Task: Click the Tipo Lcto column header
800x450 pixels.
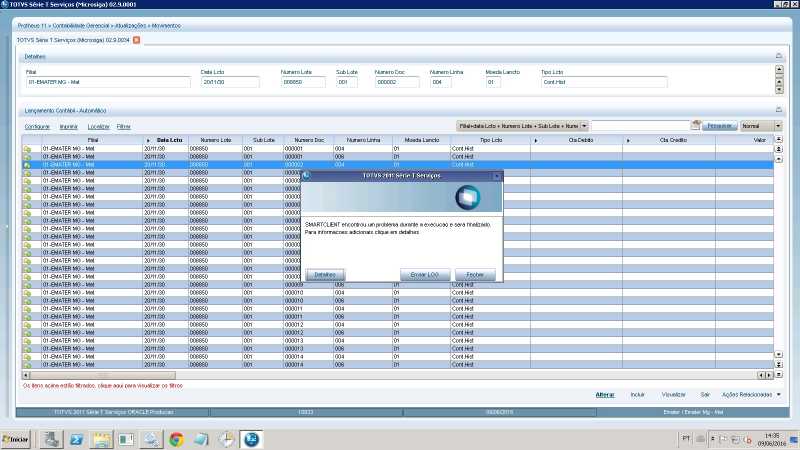Action: (x=491, y=140)
